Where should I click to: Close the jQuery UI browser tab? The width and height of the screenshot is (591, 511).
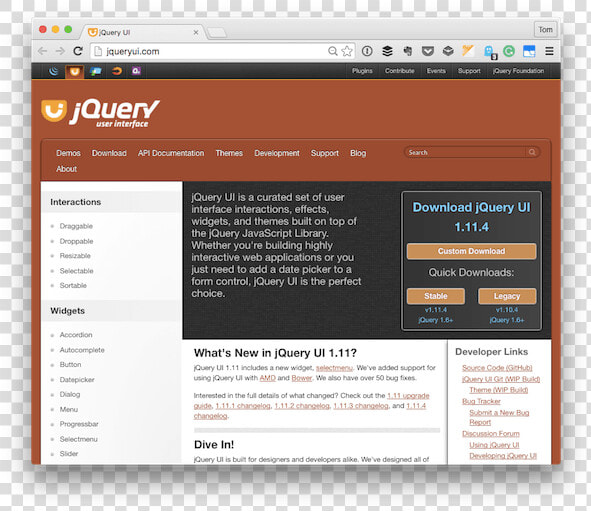click(196, 32)
